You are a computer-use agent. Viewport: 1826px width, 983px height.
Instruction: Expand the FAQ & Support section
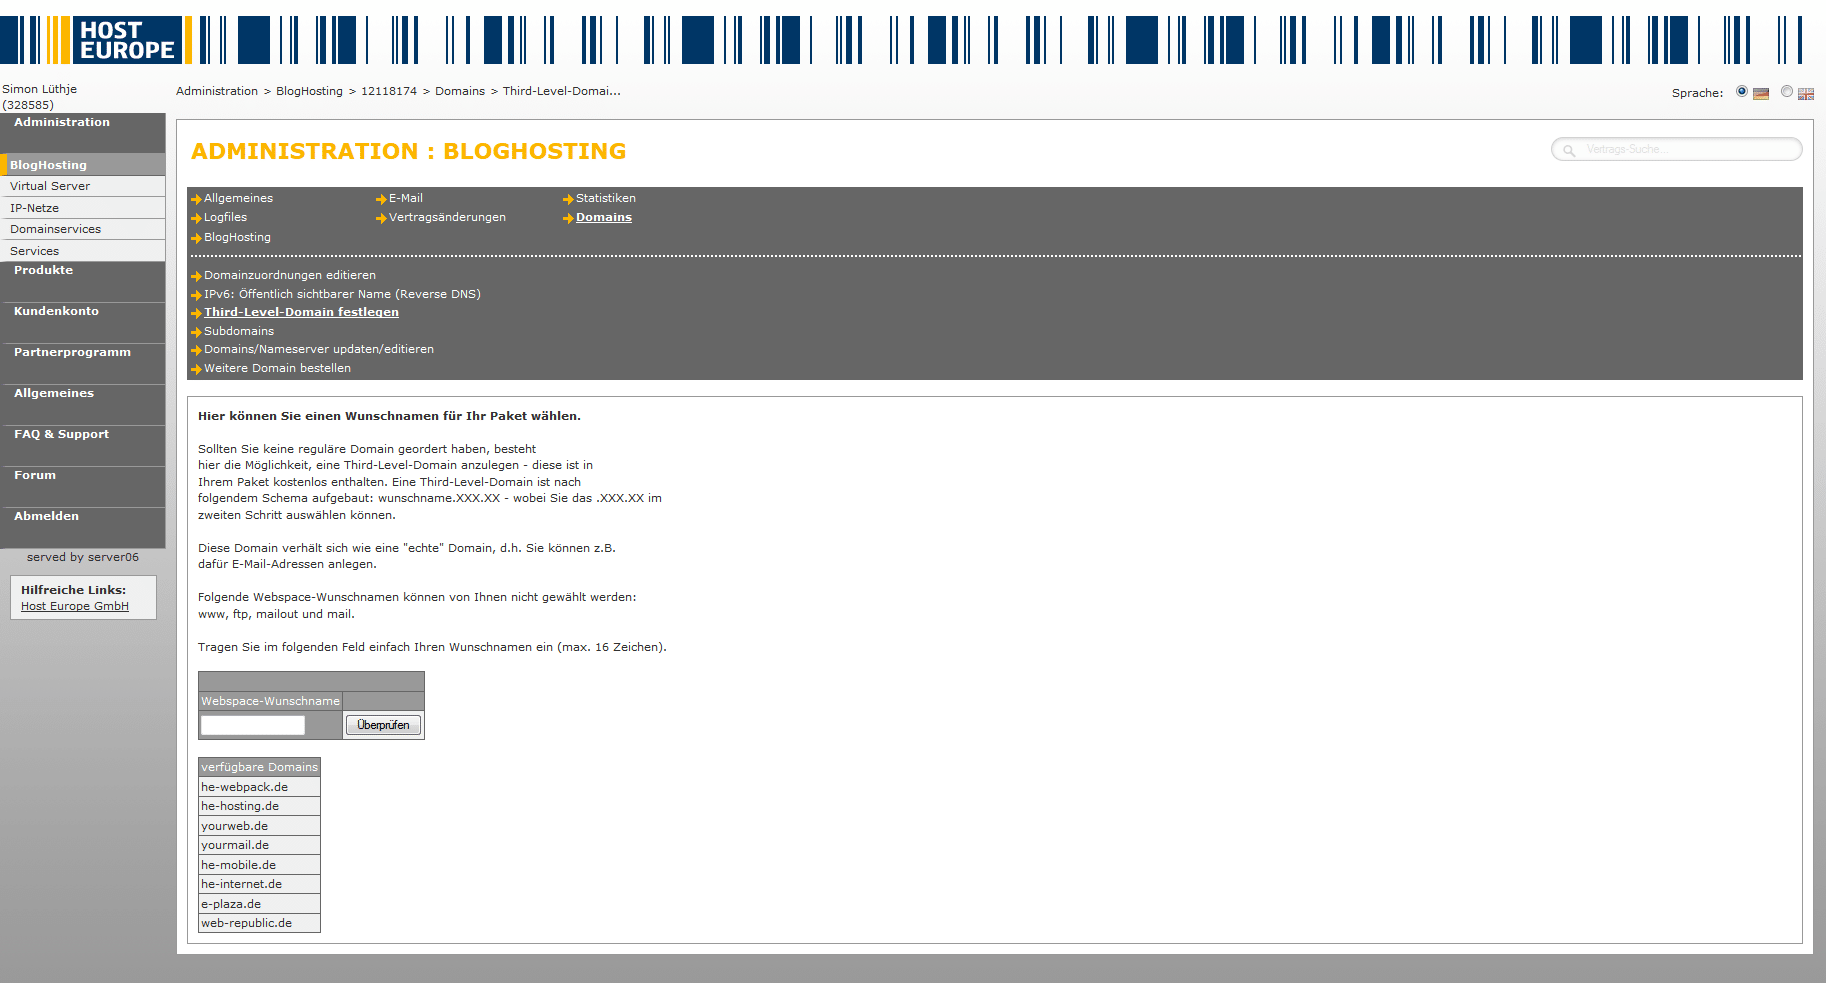pyautogui.click(x=61, y=434)
